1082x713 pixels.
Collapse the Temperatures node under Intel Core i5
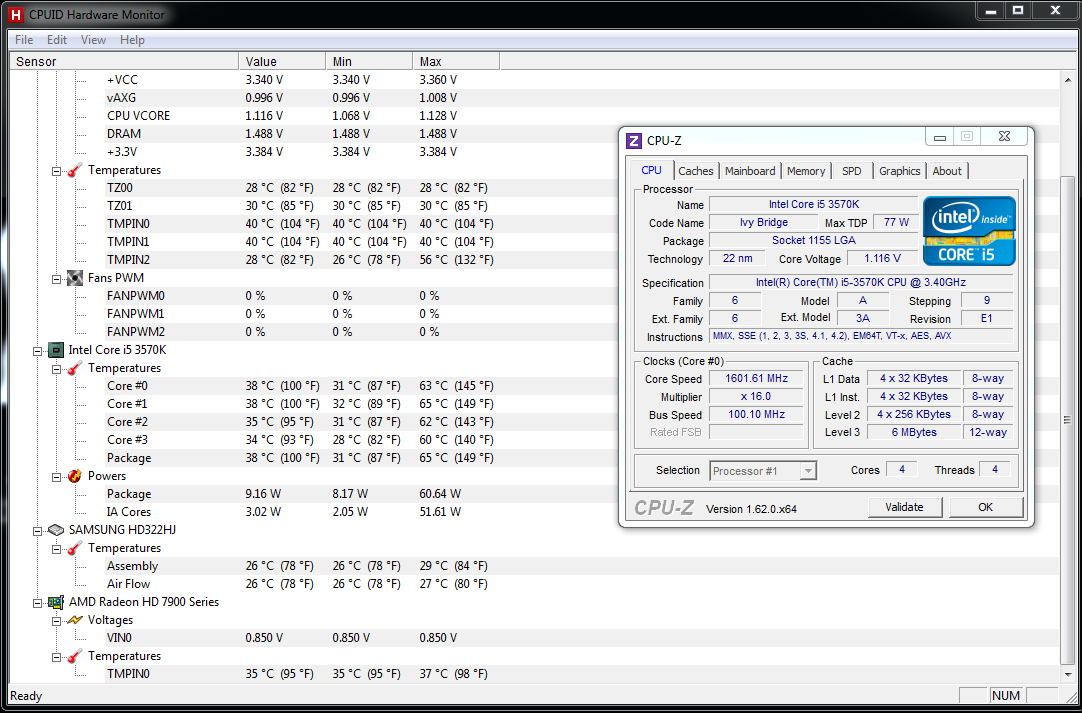pyautogui.click(x=57, y=369)
